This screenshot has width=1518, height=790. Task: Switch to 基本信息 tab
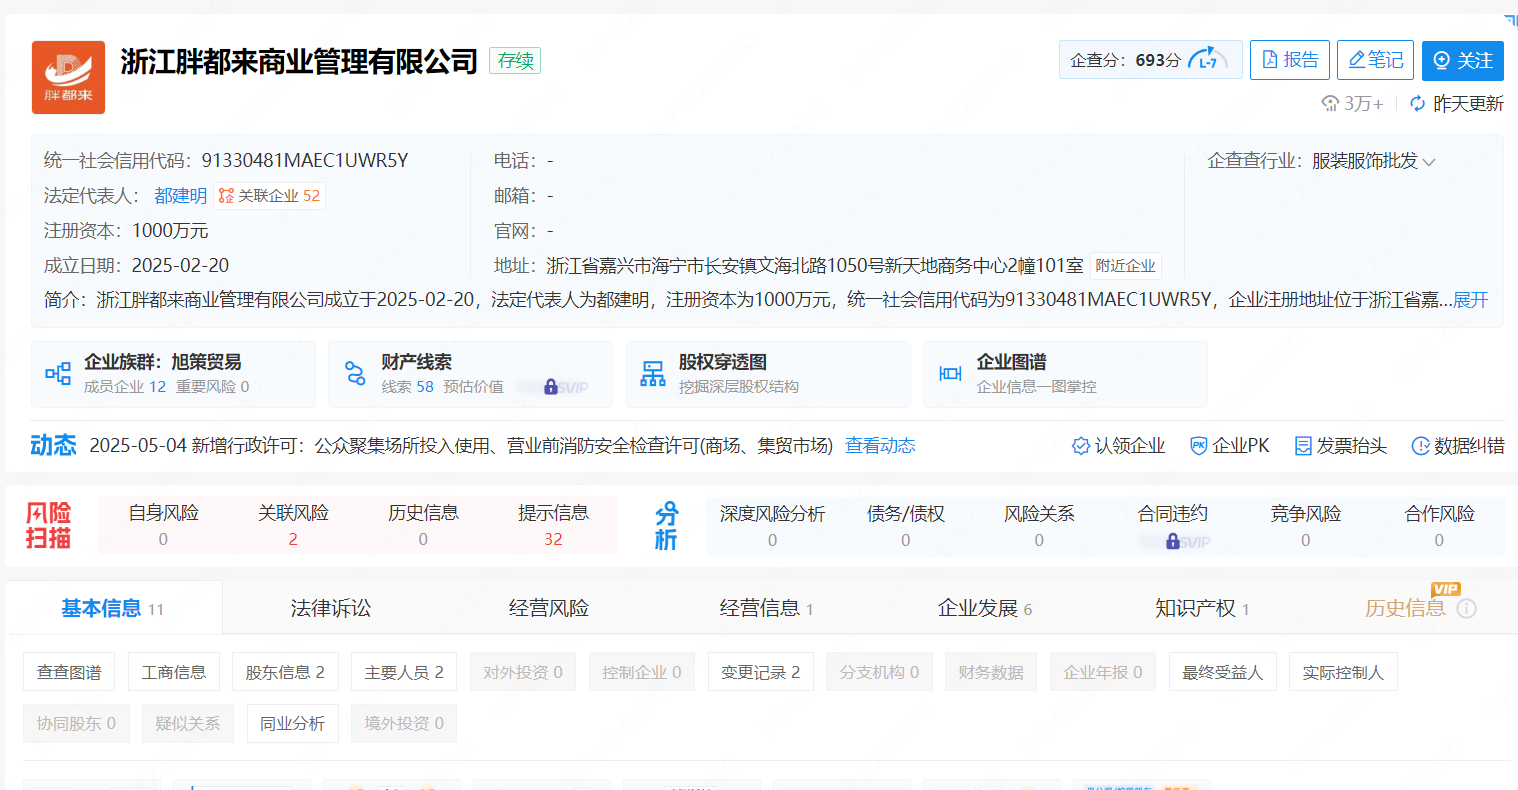(113, 608)
